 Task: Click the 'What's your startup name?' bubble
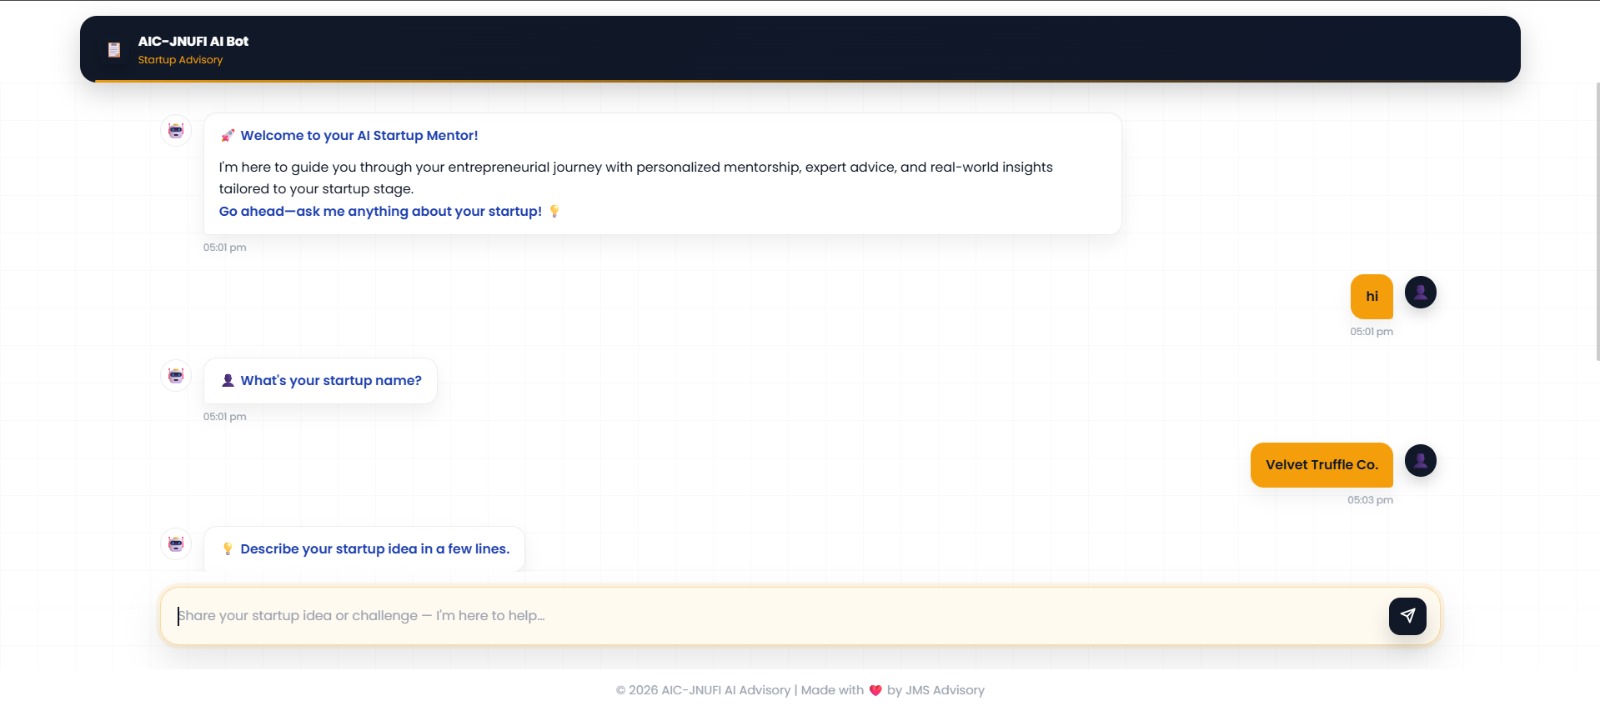pos(320,381)
